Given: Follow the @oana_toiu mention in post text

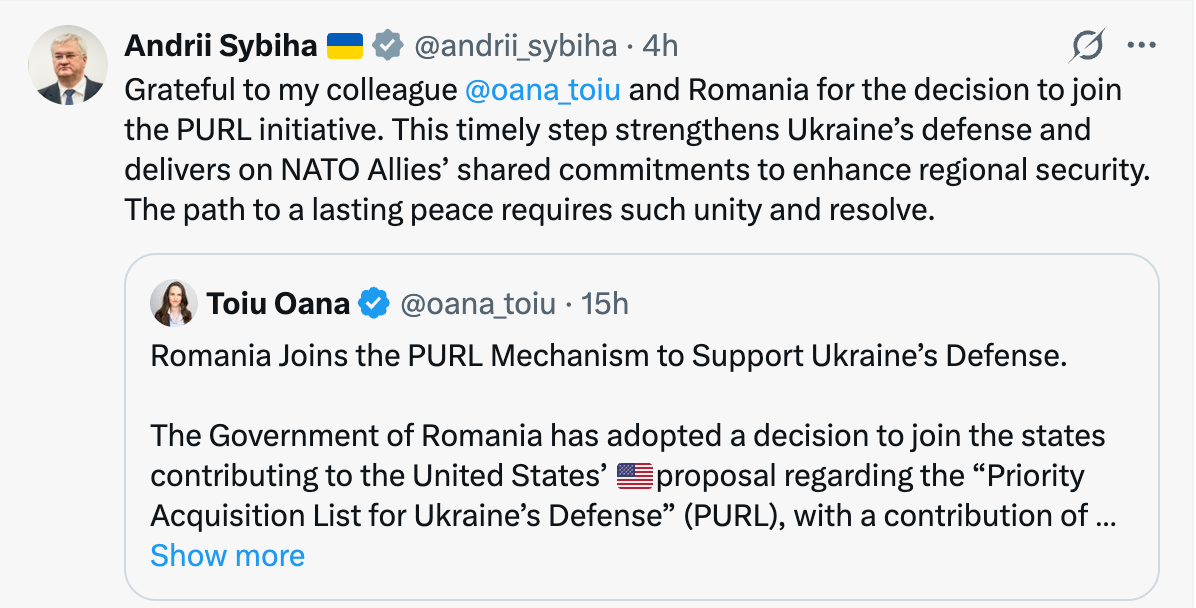Looking at the screenshot, I should (543, 90).
